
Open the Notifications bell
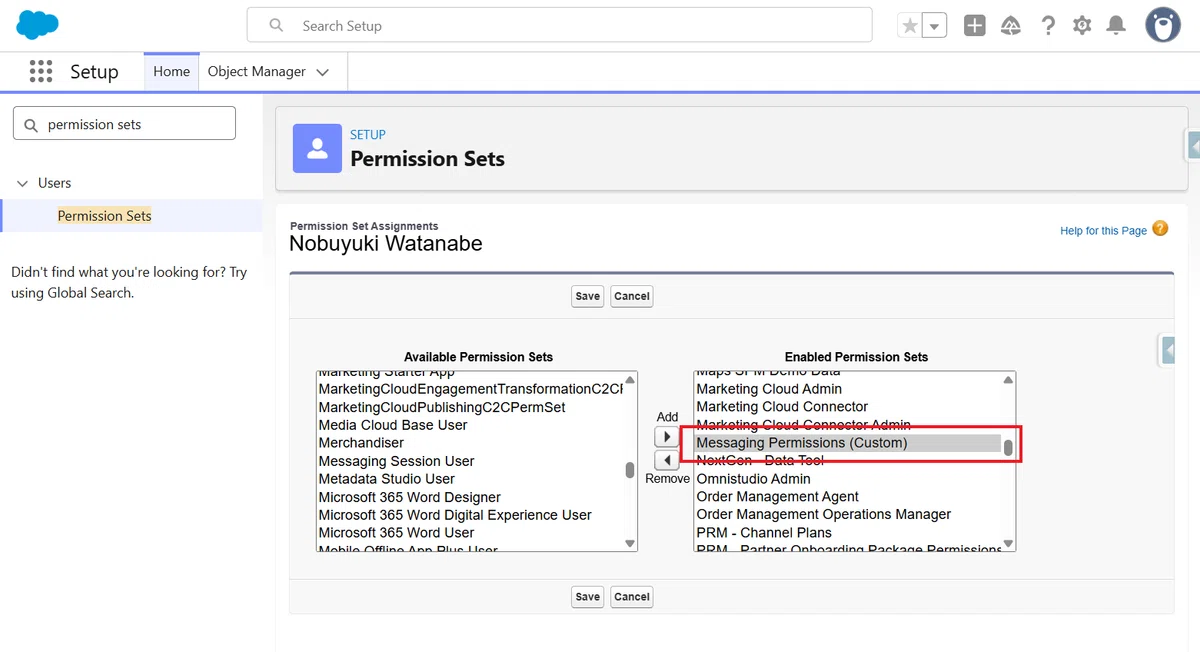(x=1116, y=26)
